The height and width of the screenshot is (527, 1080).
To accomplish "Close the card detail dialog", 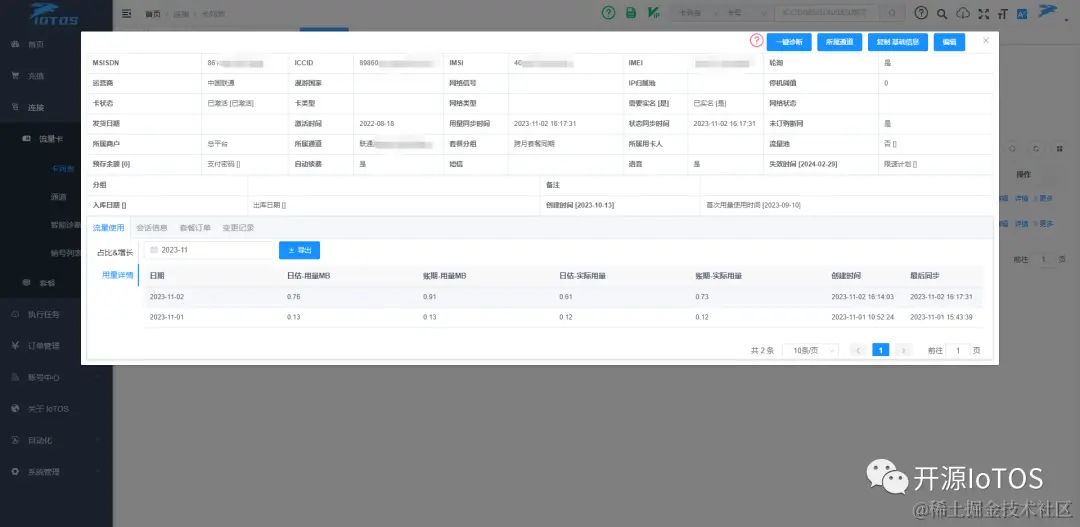I will pos(986,41).
